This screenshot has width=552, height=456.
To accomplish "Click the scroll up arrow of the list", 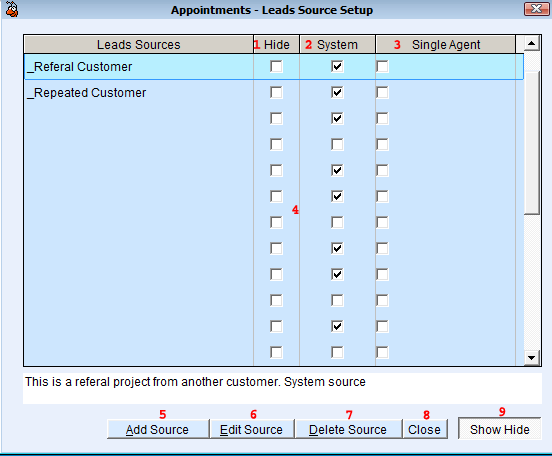I will click(532, 44).
